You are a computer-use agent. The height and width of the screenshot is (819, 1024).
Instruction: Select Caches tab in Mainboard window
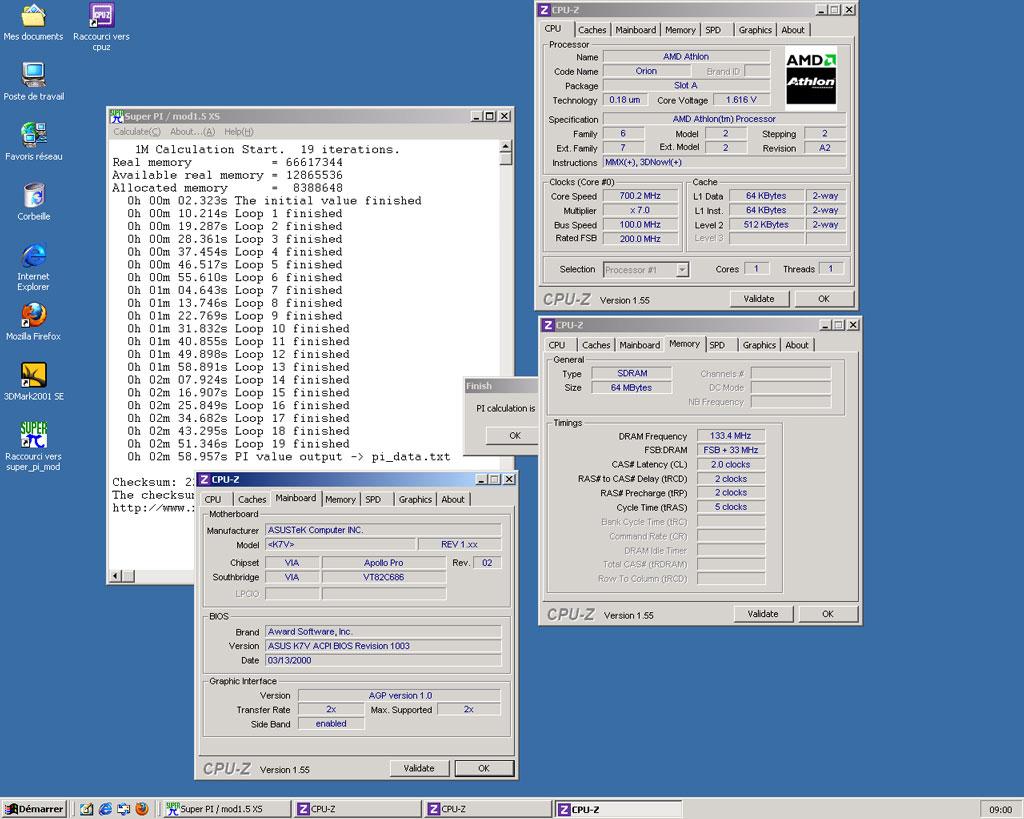coord(252,499)
